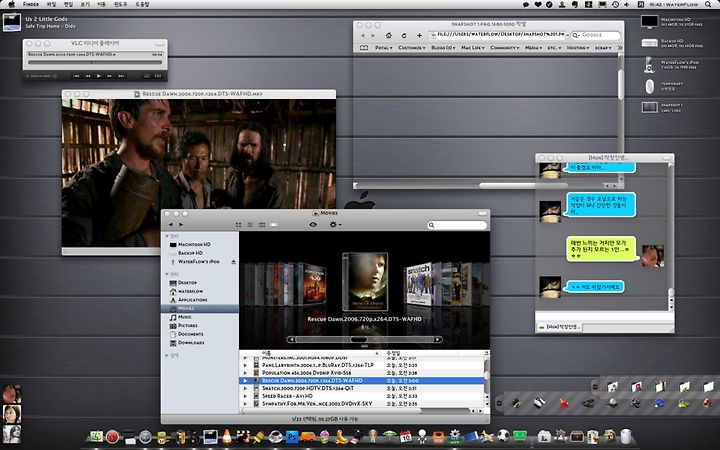The image size is (720, 450).
Task: Add bookmark with Safari plus button
Action: (x=419, y=35)
